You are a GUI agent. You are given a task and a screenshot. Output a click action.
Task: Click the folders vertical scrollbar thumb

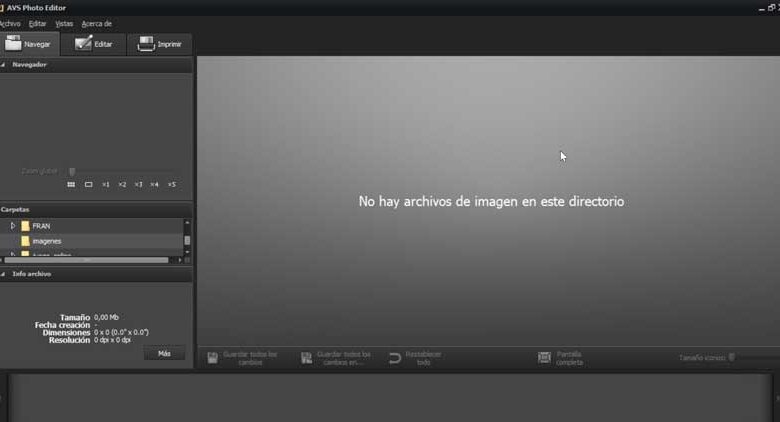click(x=187, y=240)
